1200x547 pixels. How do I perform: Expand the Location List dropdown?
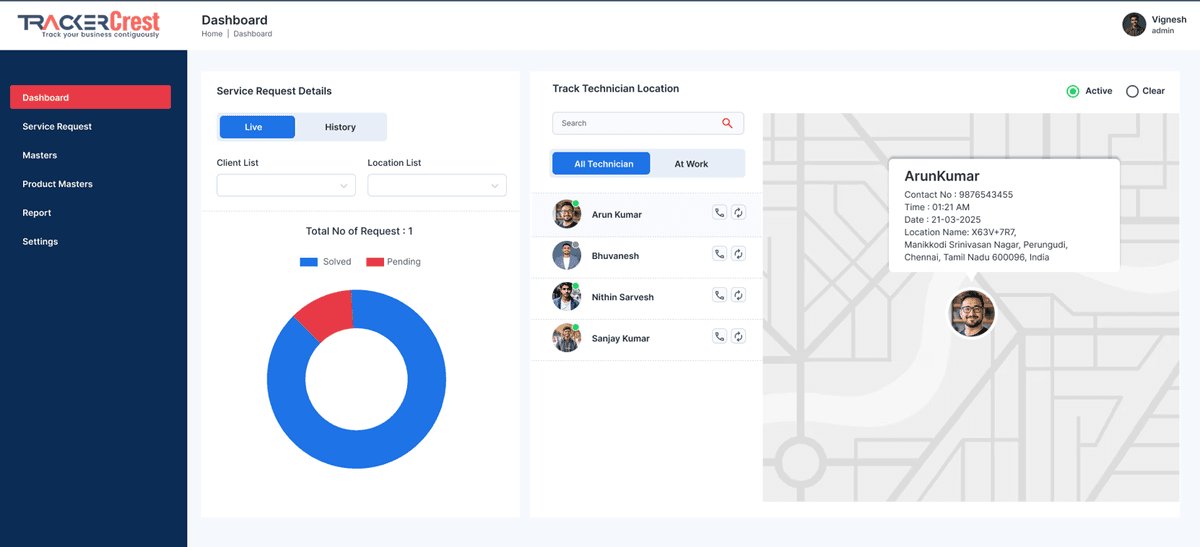(x=437, y=185)
